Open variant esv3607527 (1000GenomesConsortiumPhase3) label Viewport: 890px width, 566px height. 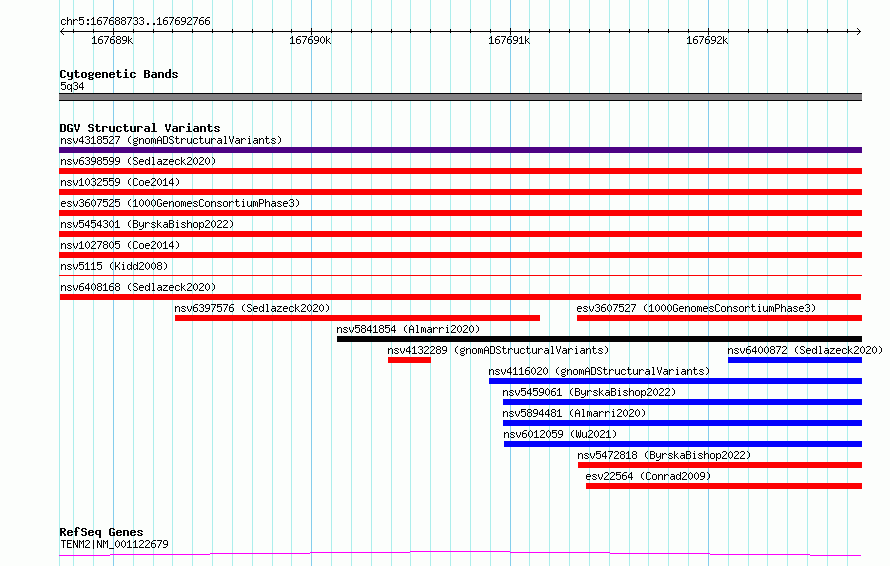point(696,308)
